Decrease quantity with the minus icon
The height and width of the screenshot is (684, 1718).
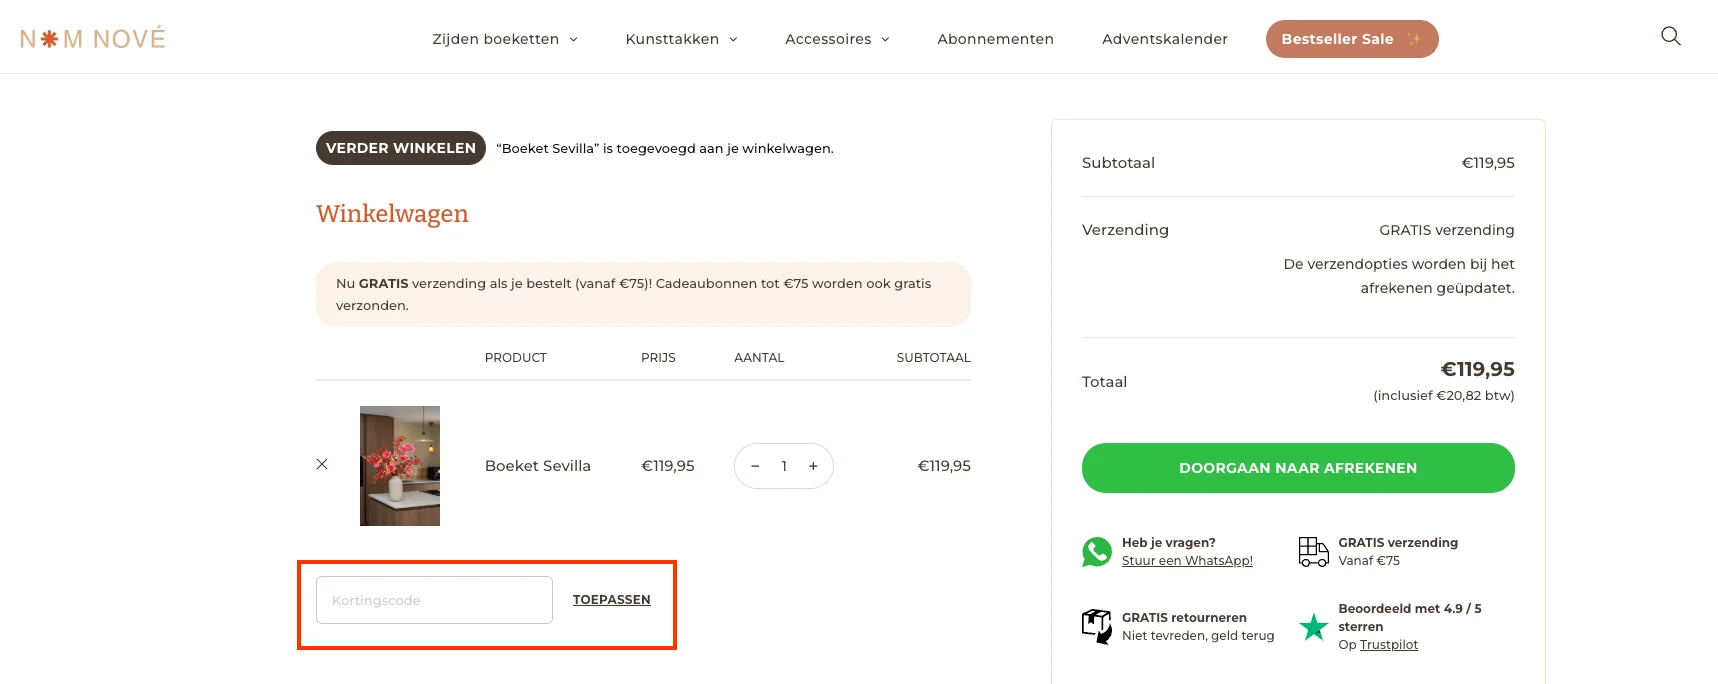[x=755, y=466]
